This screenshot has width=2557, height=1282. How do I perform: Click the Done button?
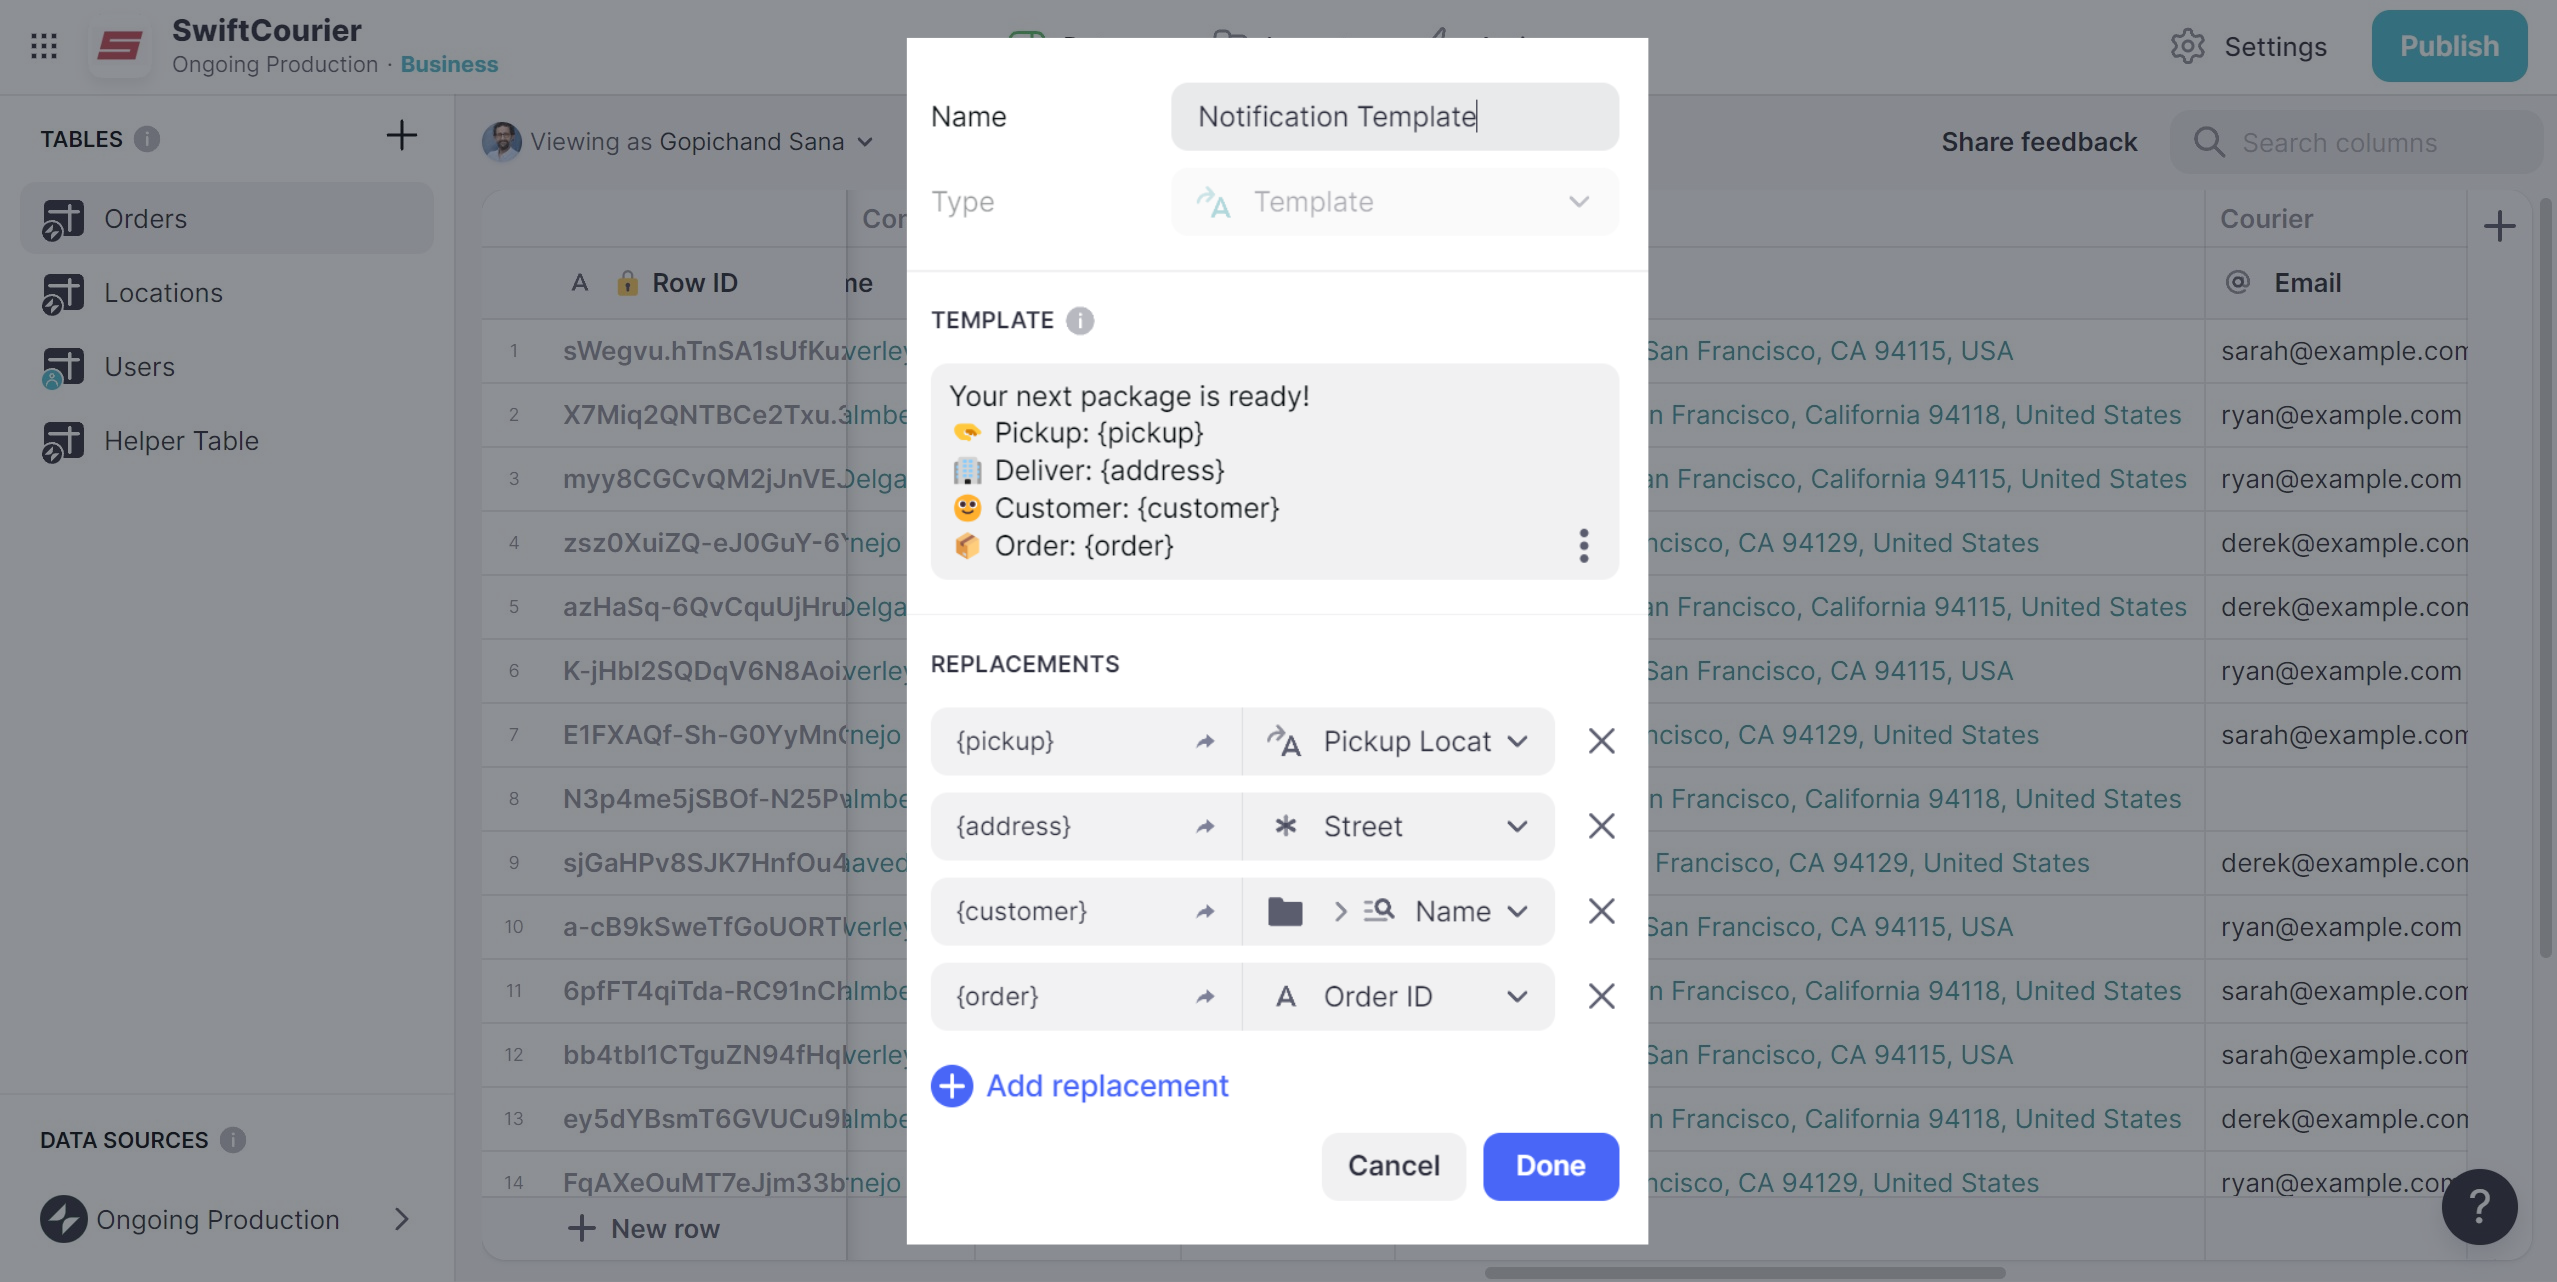(1550, 1166)
